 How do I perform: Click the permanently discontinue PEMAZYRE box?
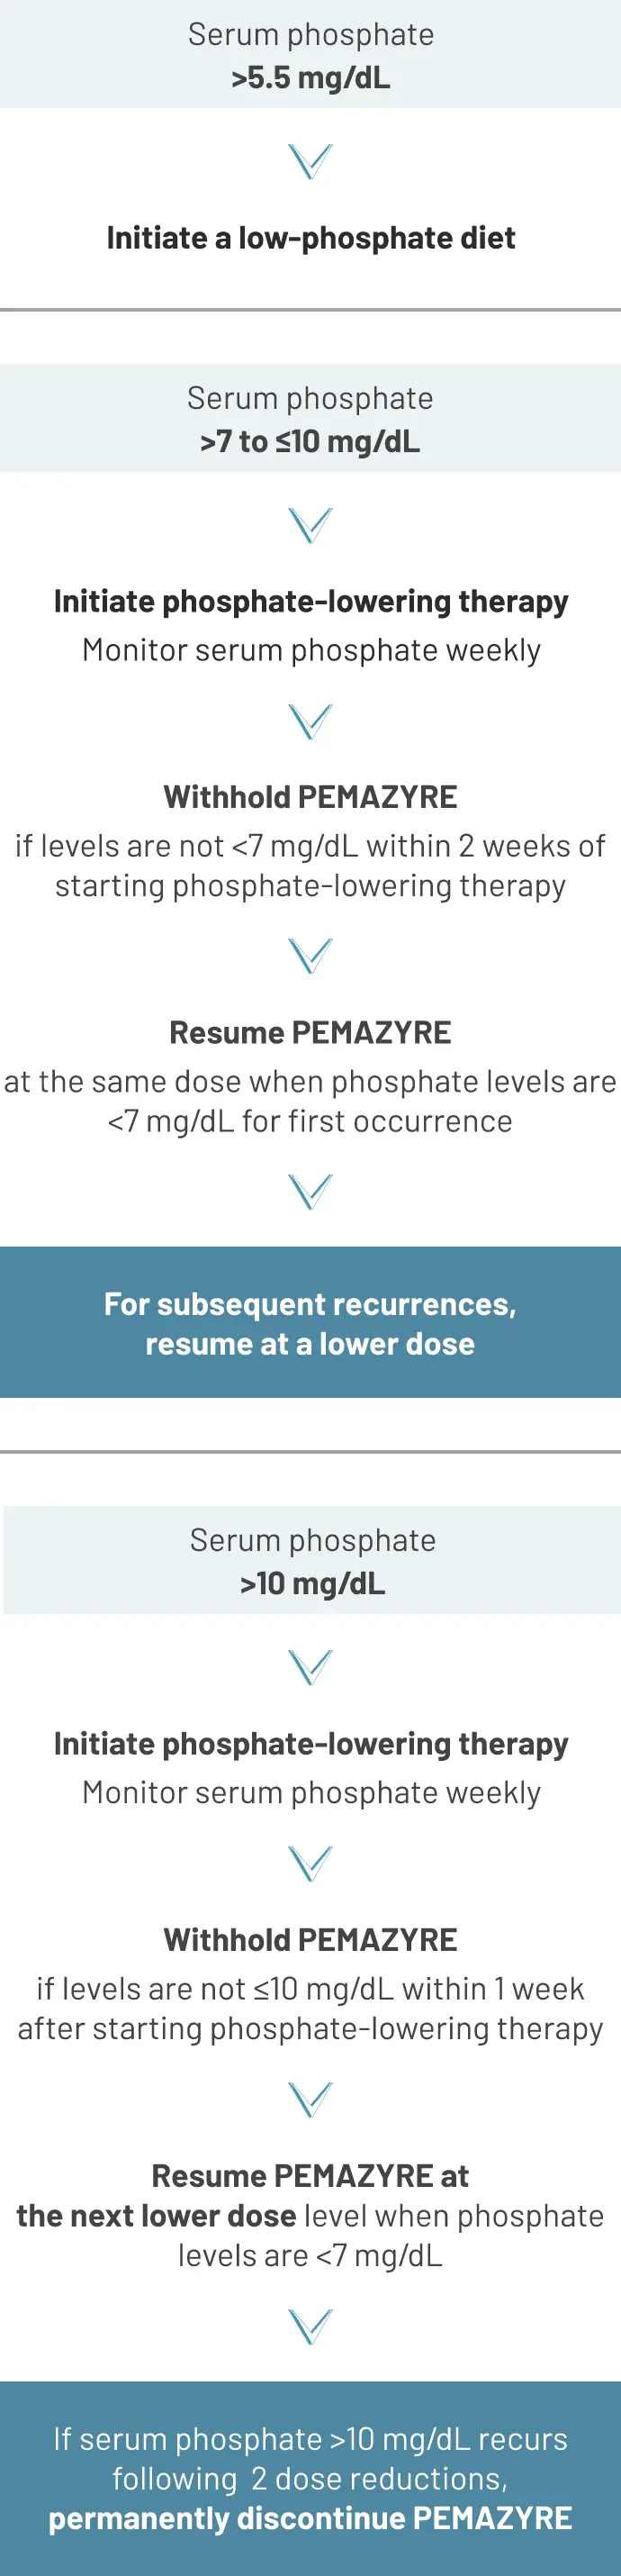coord(310,2478)
